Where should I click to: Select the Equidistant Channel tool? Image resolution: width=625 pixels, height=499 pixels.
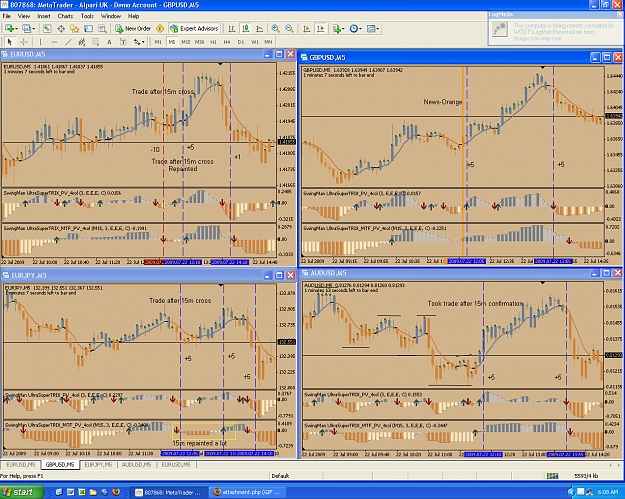[82, 42]
